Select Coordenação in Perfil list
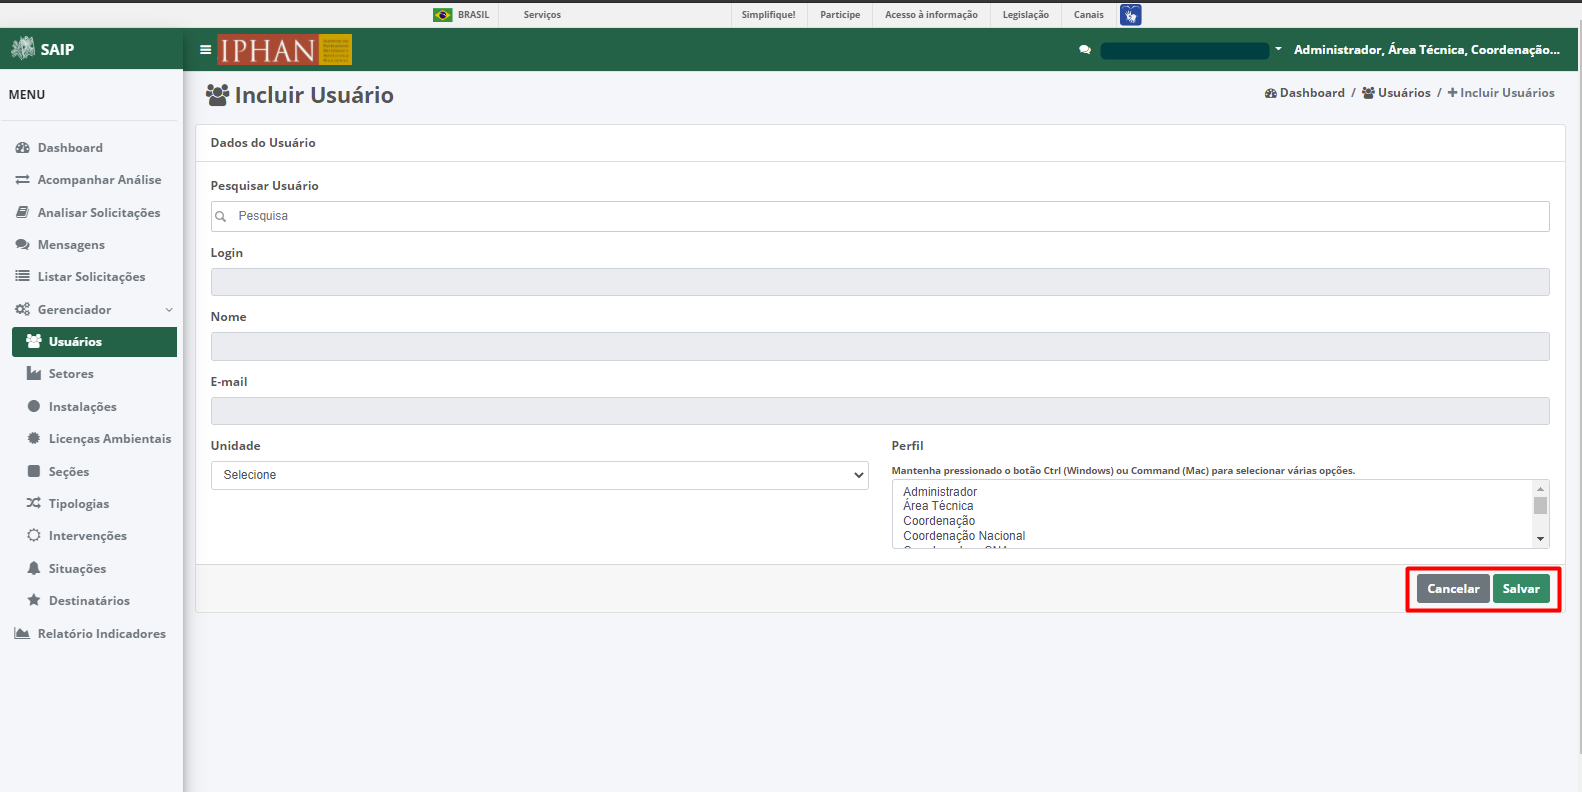Screen dimensions: 1582x792 [939, 521]
